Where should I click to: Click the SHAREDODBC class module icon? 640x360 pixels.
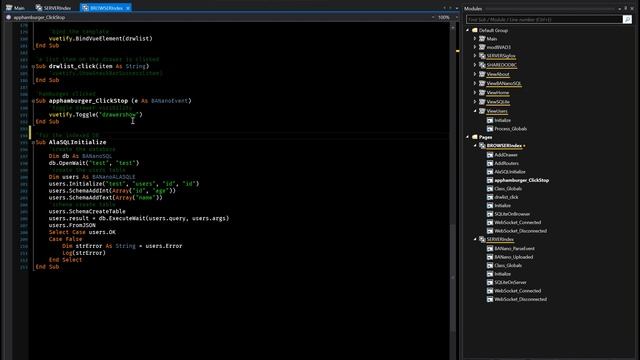[x=482, y=64]
